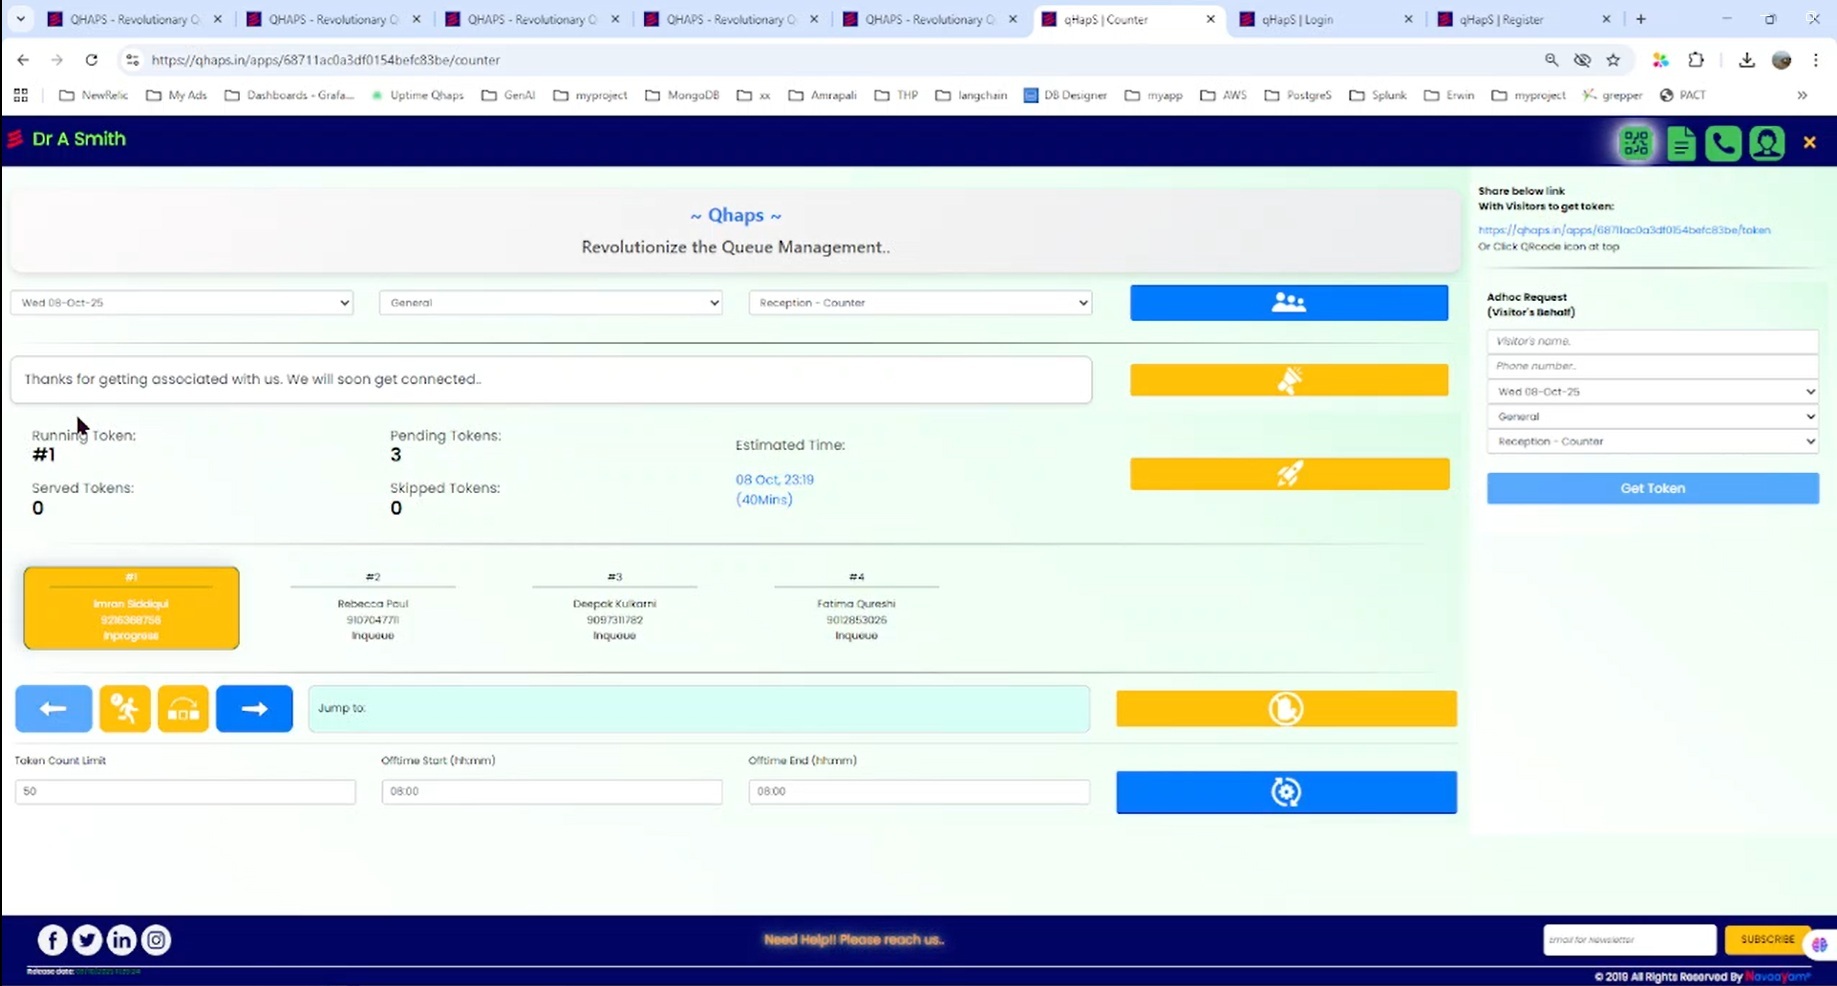Click the settings refresh button at bottom right
Image resolution: width=1837 pixels, height=986 pixels.
click(x=1286, y=791)
